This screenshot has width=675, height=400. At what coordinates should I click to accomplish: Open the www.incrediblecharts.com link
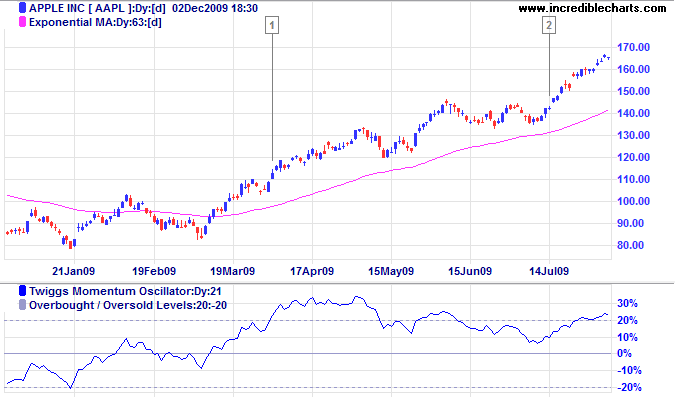[x=592, y=8]
